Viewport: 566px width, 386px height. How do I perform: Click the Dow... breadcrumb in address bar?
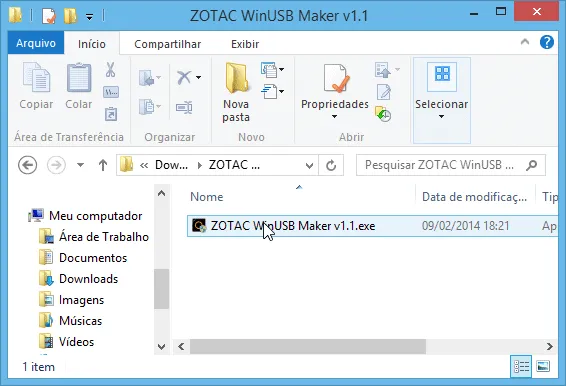171,165
